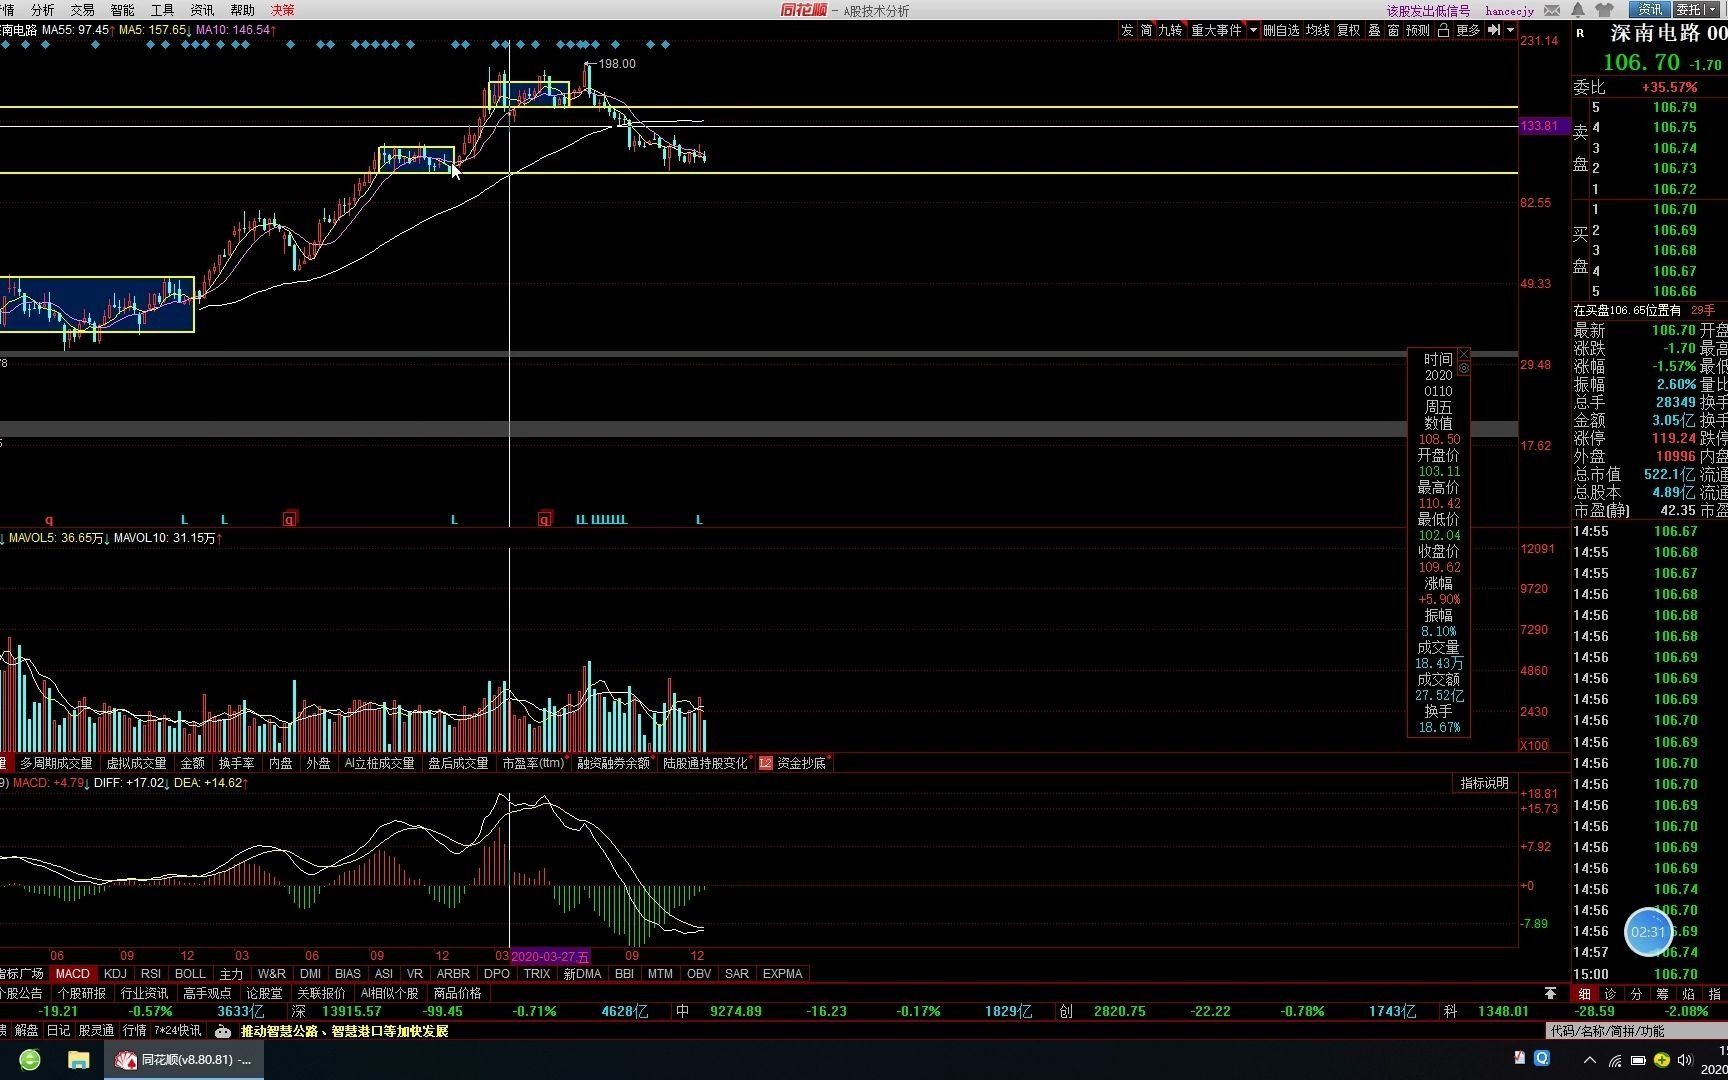The width and height of the screenshot is (1728, 1080).
Task: Click the robot news ticker icon
Action: pos(223,1031)
